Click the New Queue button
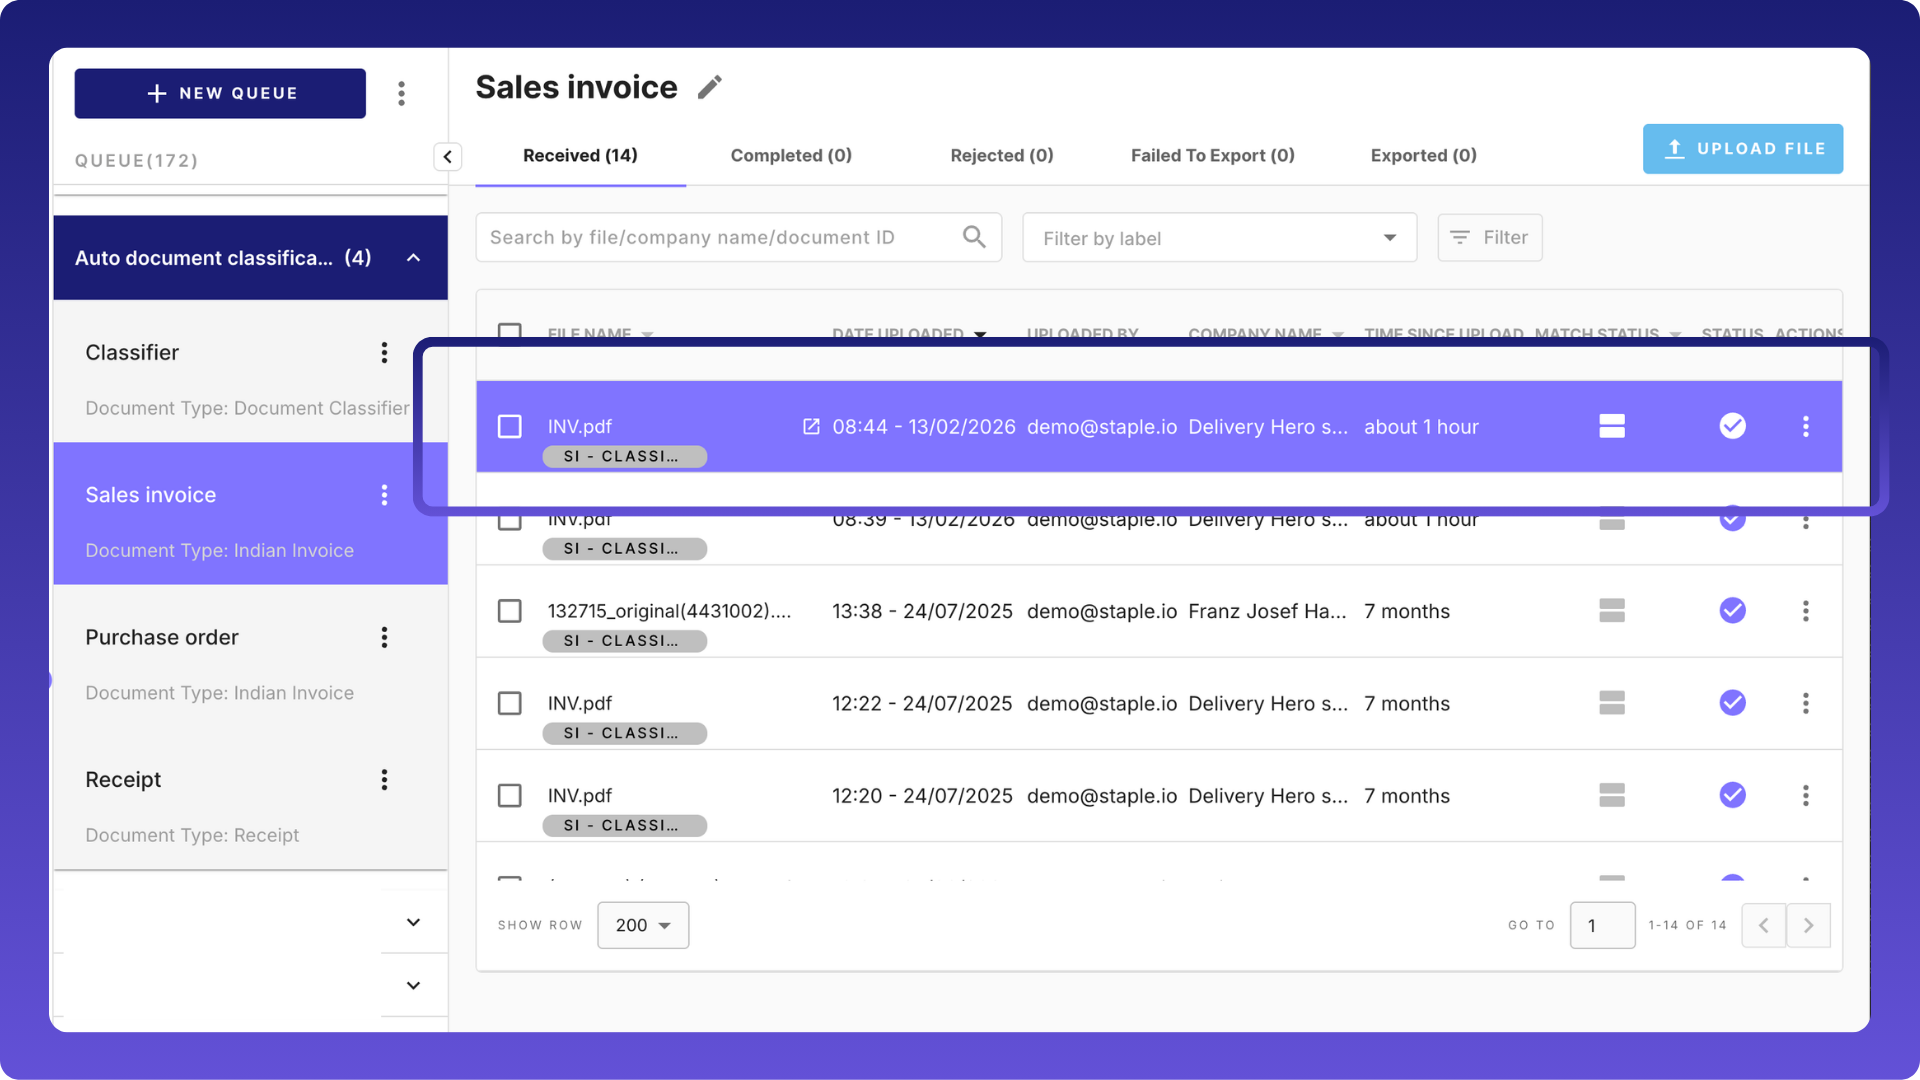 coord(220,94)
